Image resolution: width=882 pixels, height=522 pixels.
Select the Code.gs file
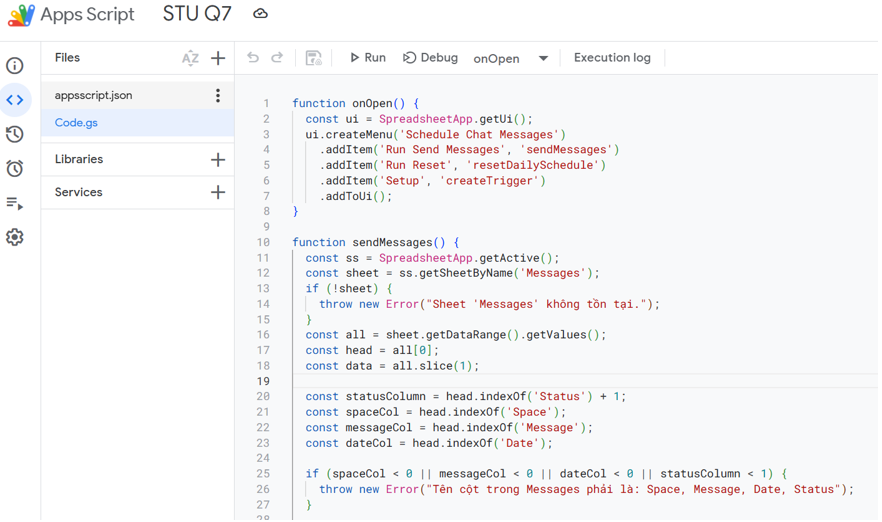(77, 123)
